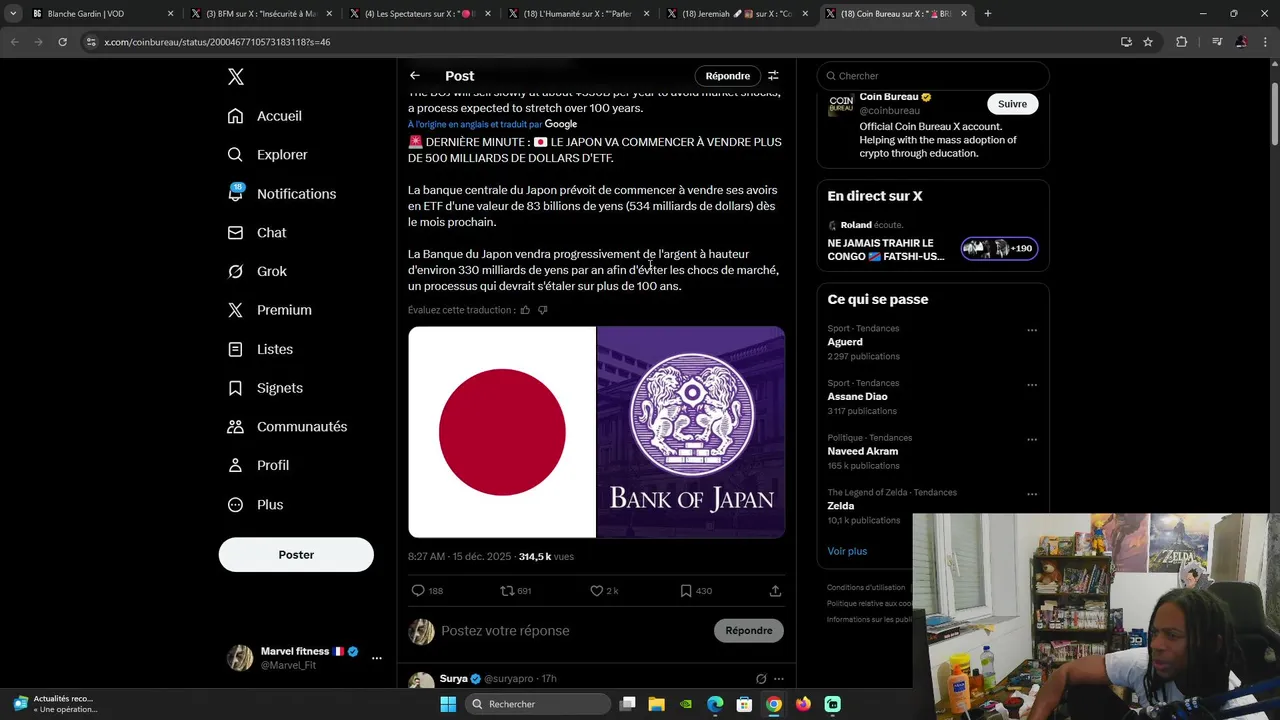Bookmark this page with star icon
Image resolution: width=1280 pixels, height=720 pixels.
click(1148, 42)
